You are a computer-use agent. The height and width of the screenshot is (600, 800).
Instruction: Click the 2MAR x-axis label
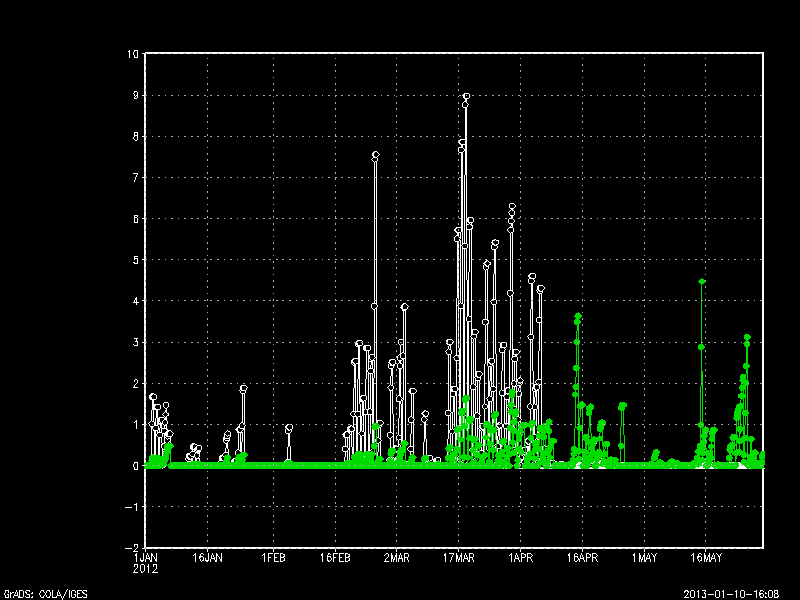tap(396, 558)
